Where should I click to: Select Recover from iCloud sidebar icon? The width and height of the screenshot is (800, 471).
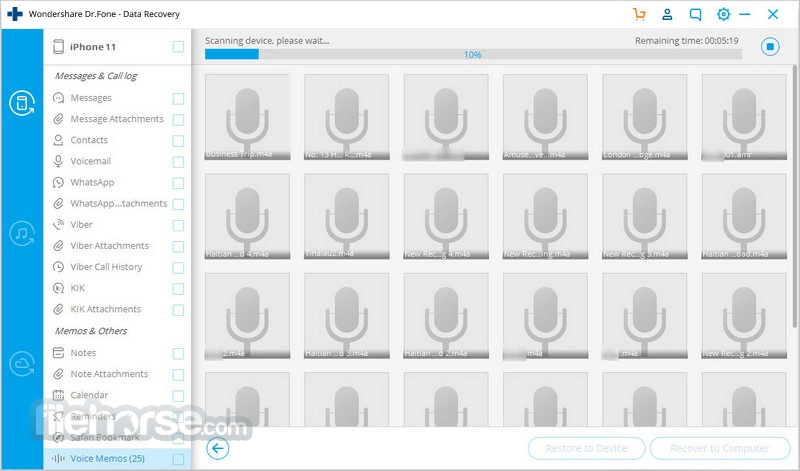click(22, 364)
